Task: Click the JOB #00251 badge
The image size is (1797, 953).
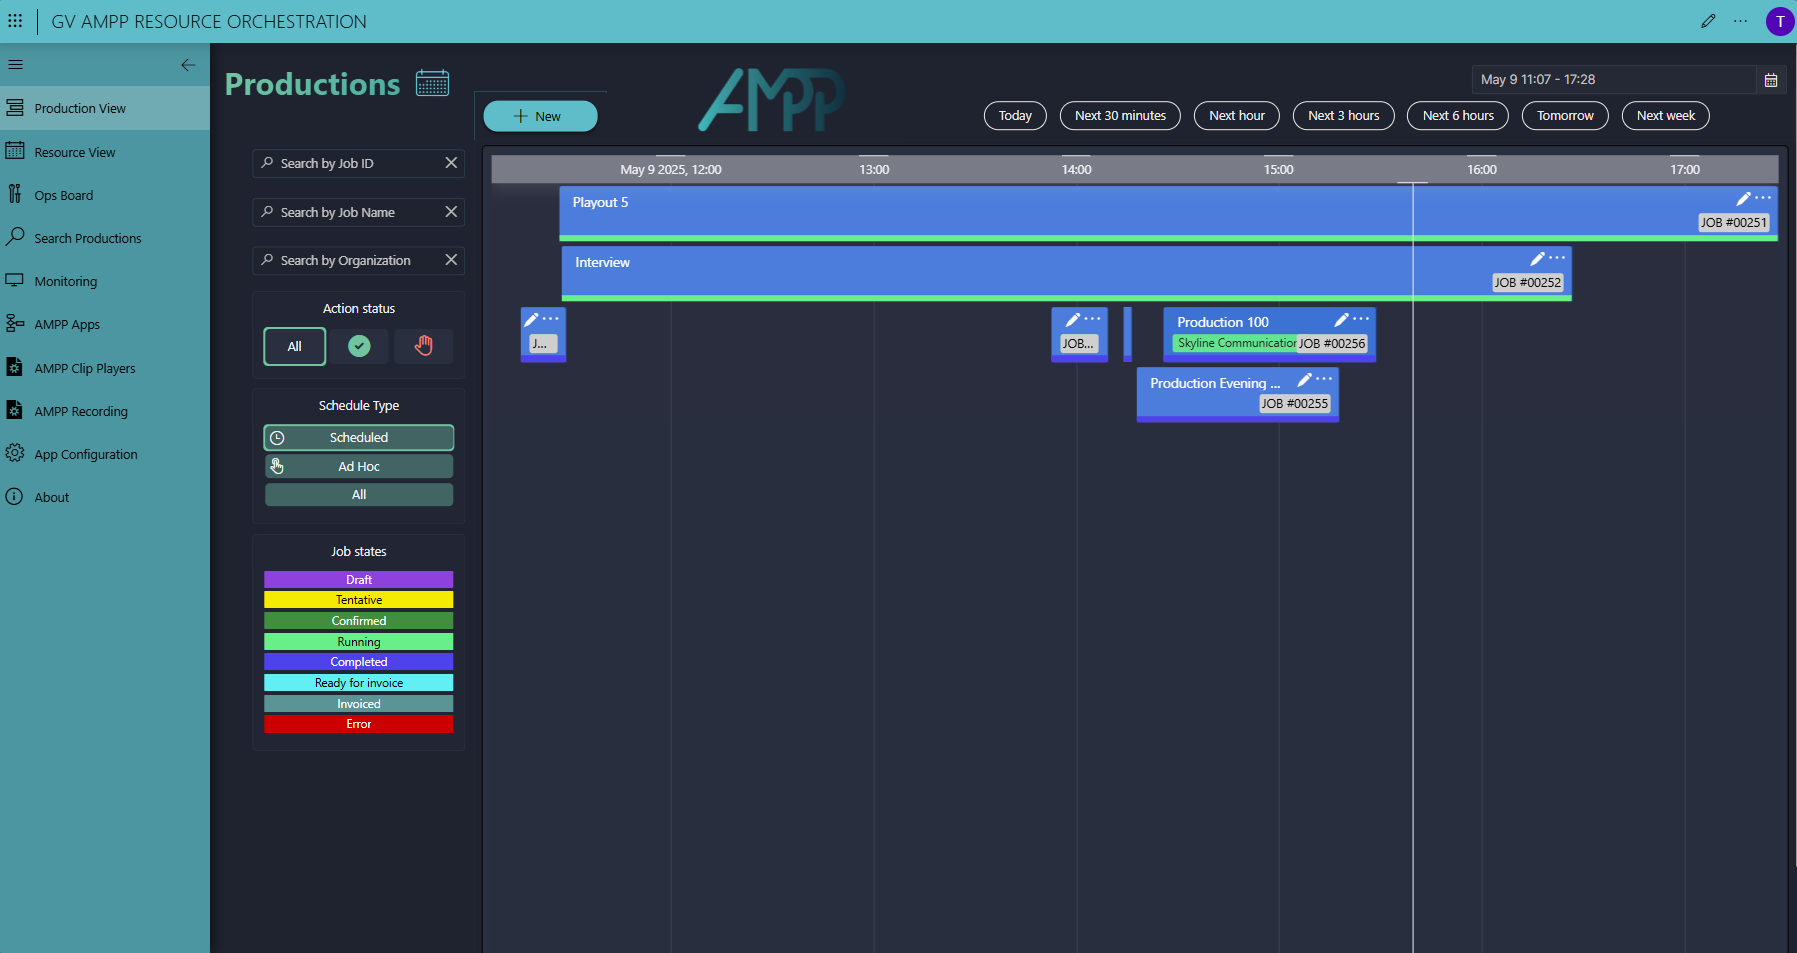Action: [x=1734, y=223]
